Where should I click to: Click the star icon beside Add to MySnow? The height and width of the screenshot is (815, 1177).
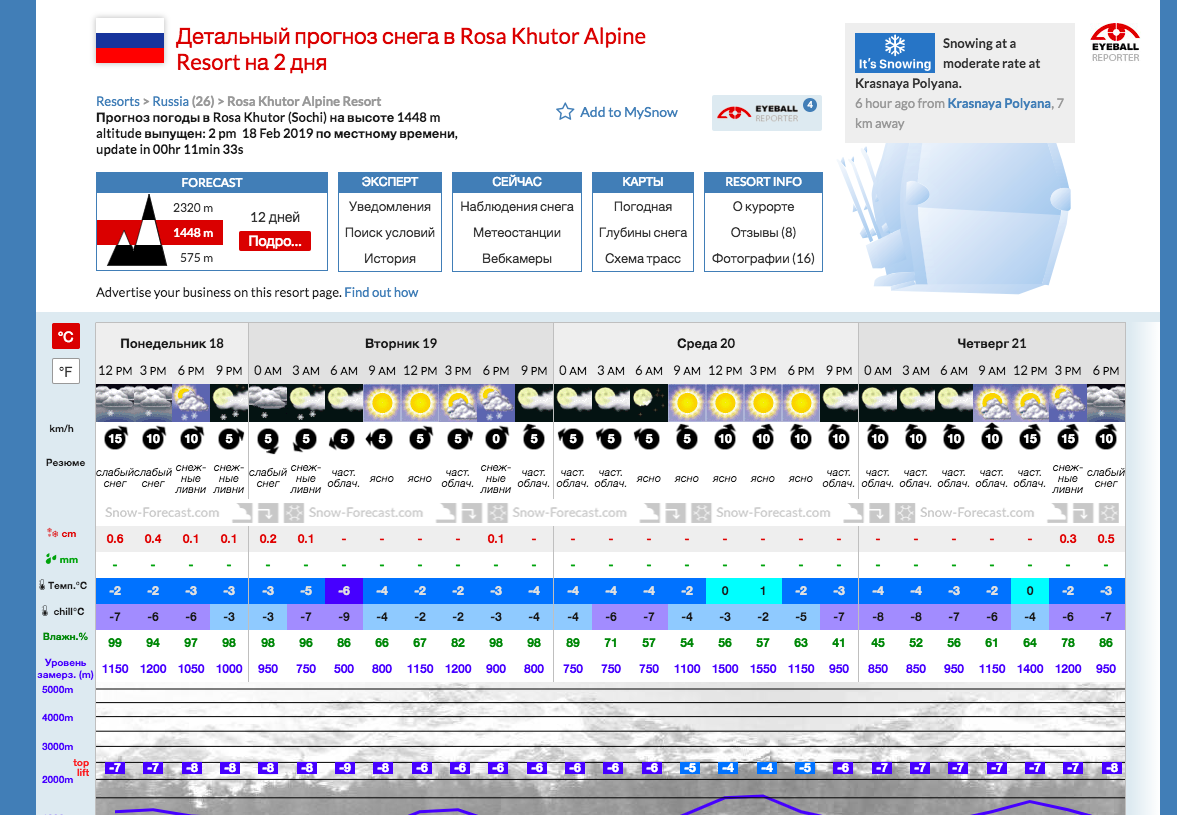point(564,112)
